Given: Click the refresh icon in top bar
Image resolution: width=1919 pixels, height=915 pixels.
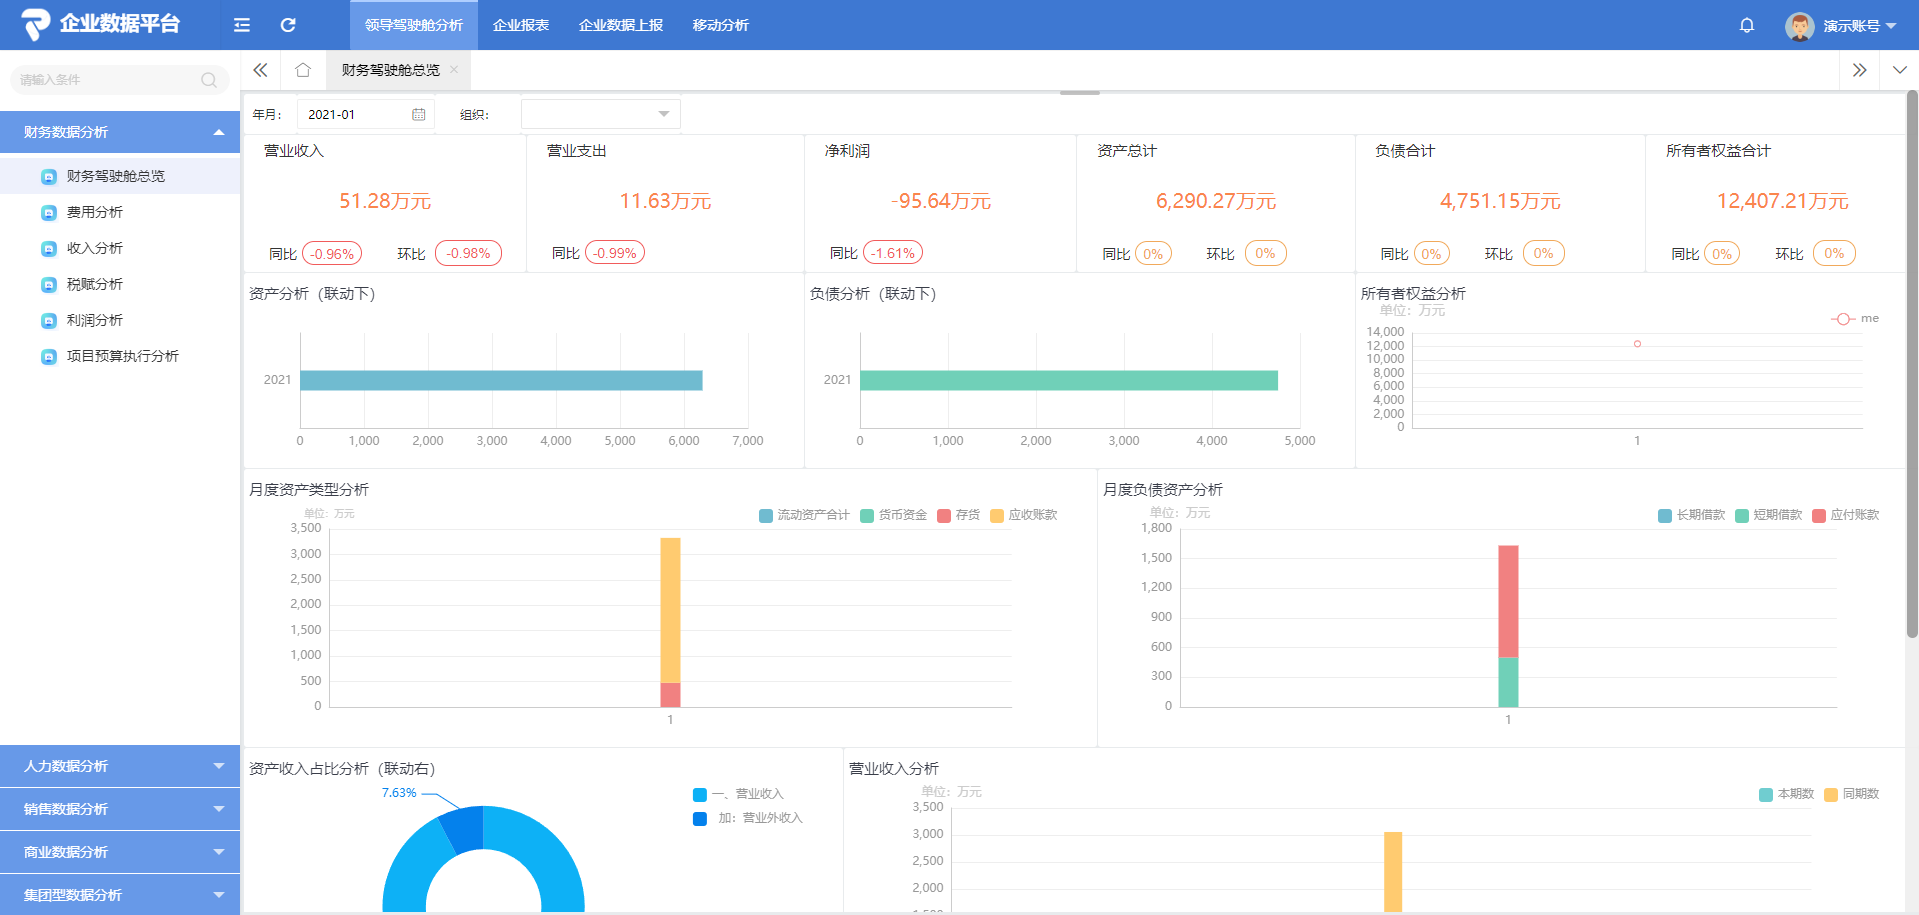Looking at the screenshot, I should click(x=288, y=25).
